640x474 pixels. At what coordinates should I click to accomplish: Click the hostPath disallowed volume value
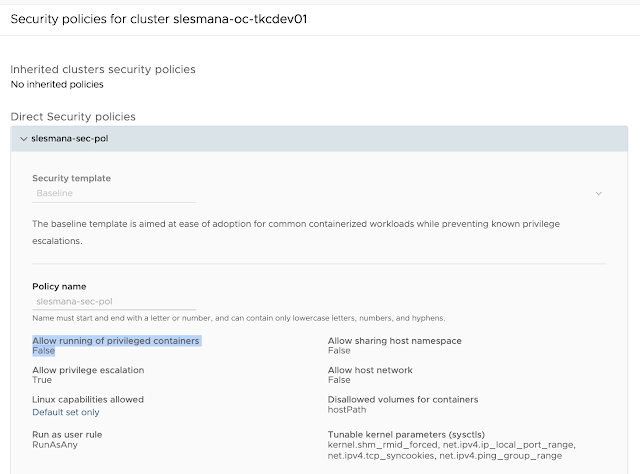348,410
